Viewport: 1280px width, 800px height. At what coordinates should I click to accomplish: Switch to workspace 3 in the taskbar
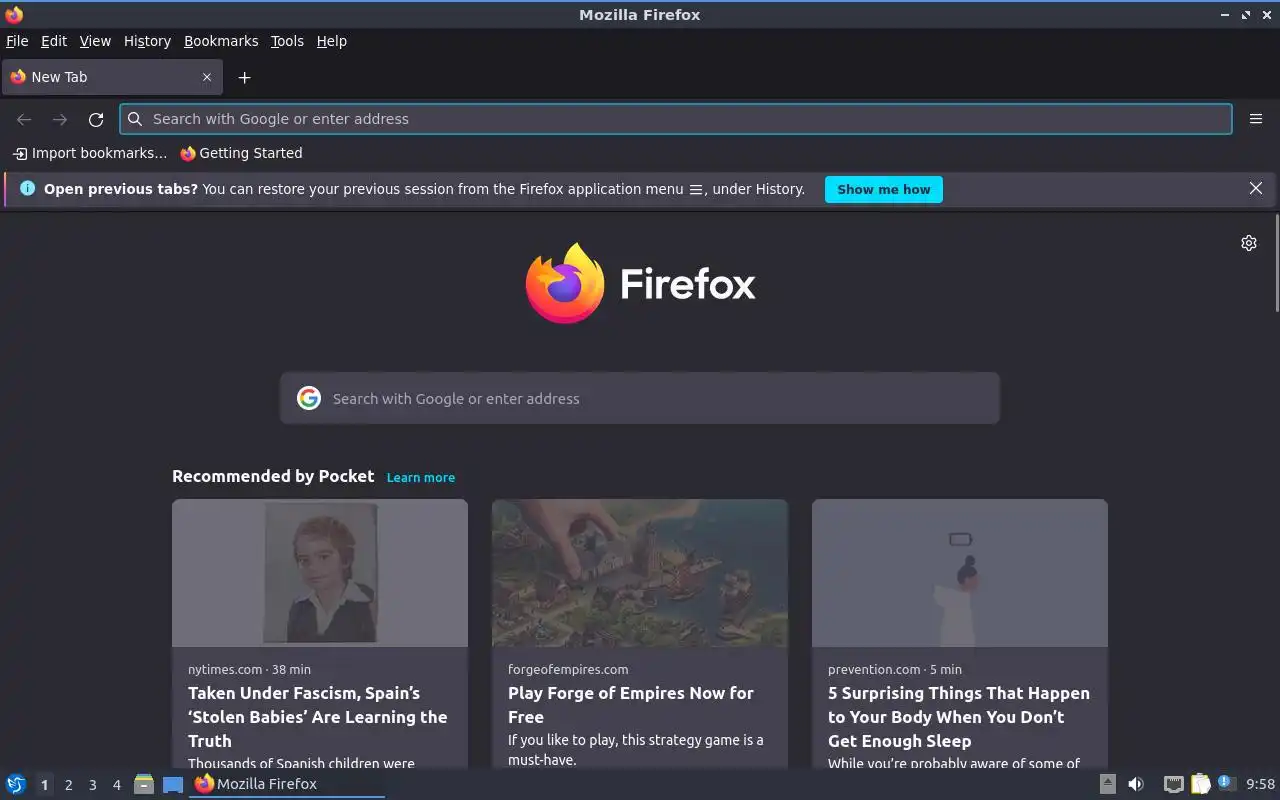92,785
